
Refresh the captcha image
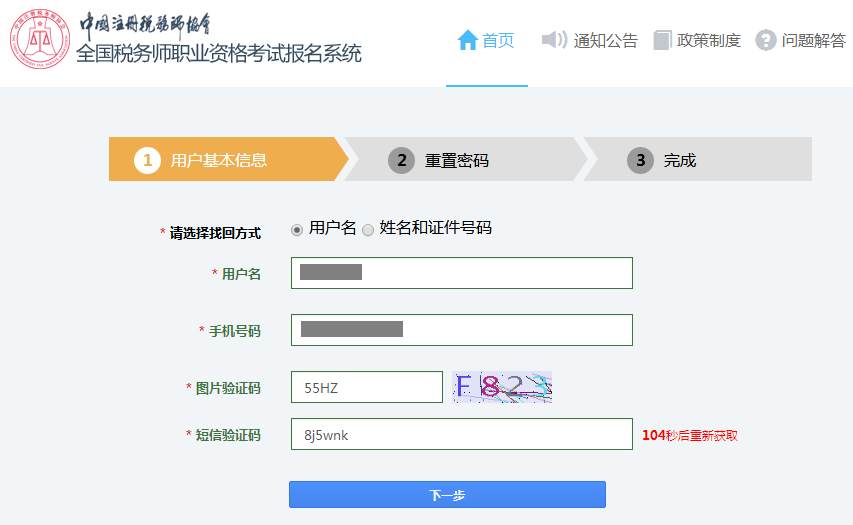(x=502, y=387)
